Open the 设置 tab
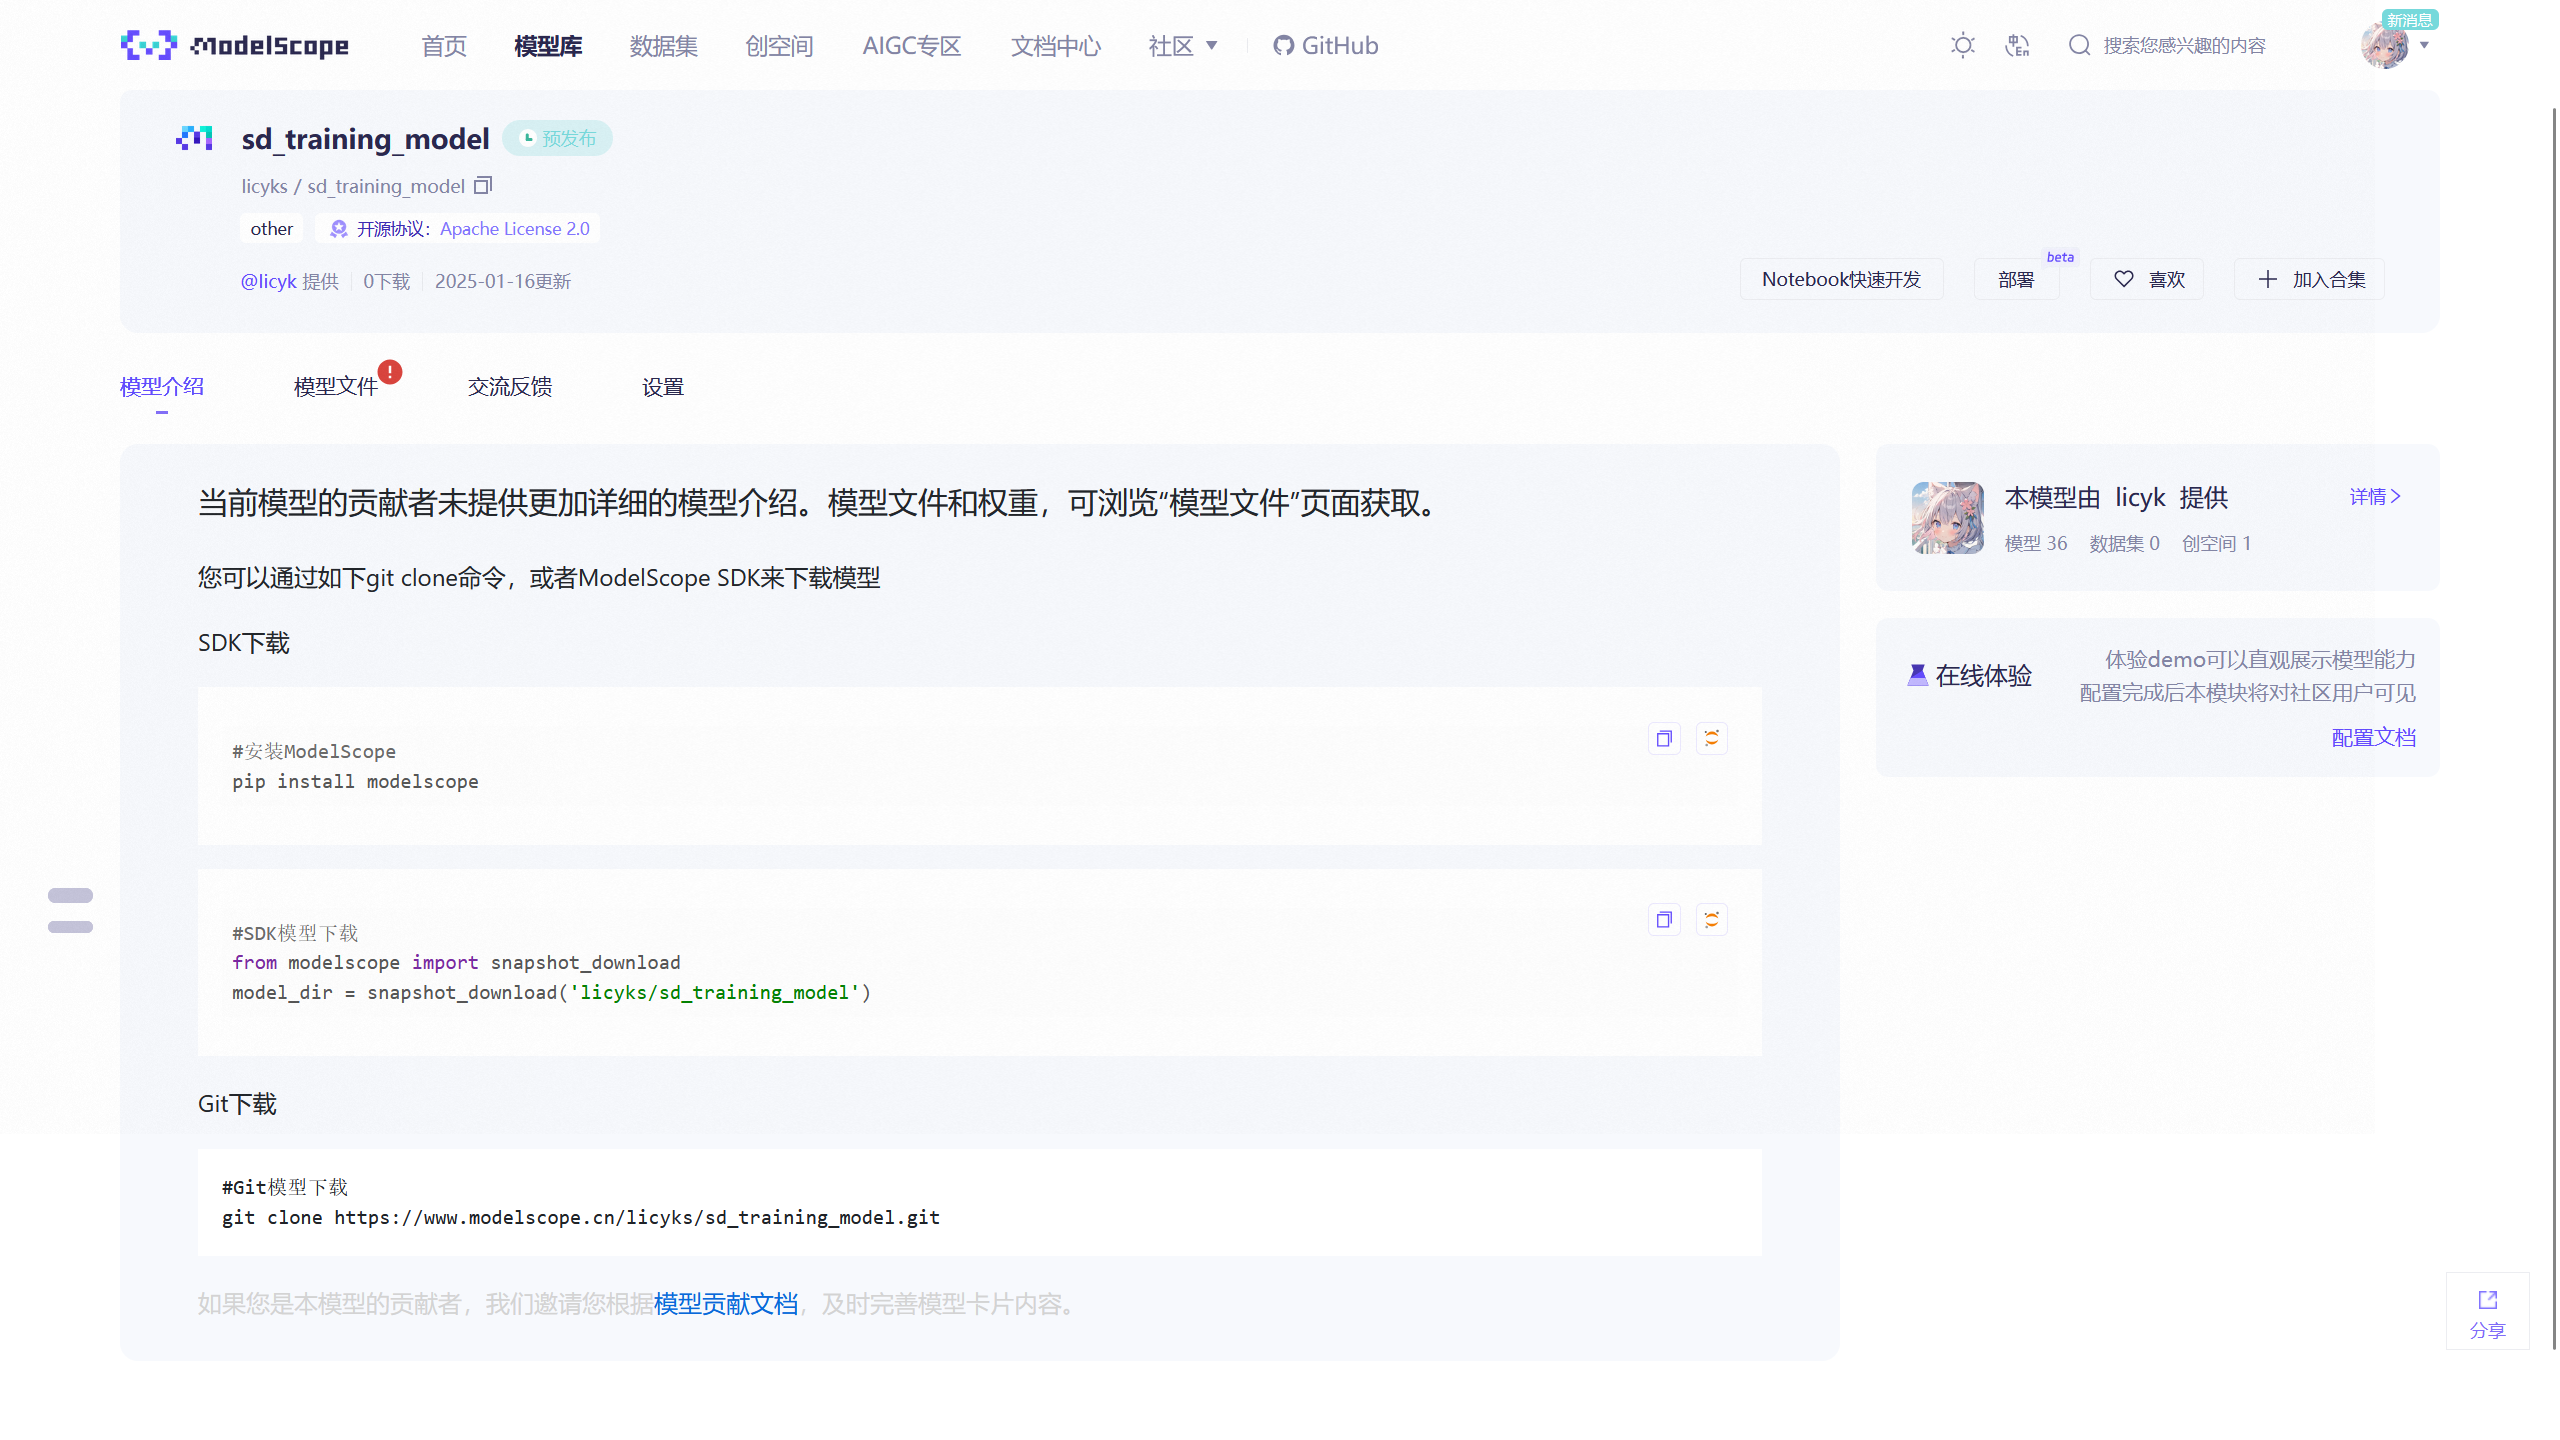Screen dimensions: 2560x1440 point(662,386)
